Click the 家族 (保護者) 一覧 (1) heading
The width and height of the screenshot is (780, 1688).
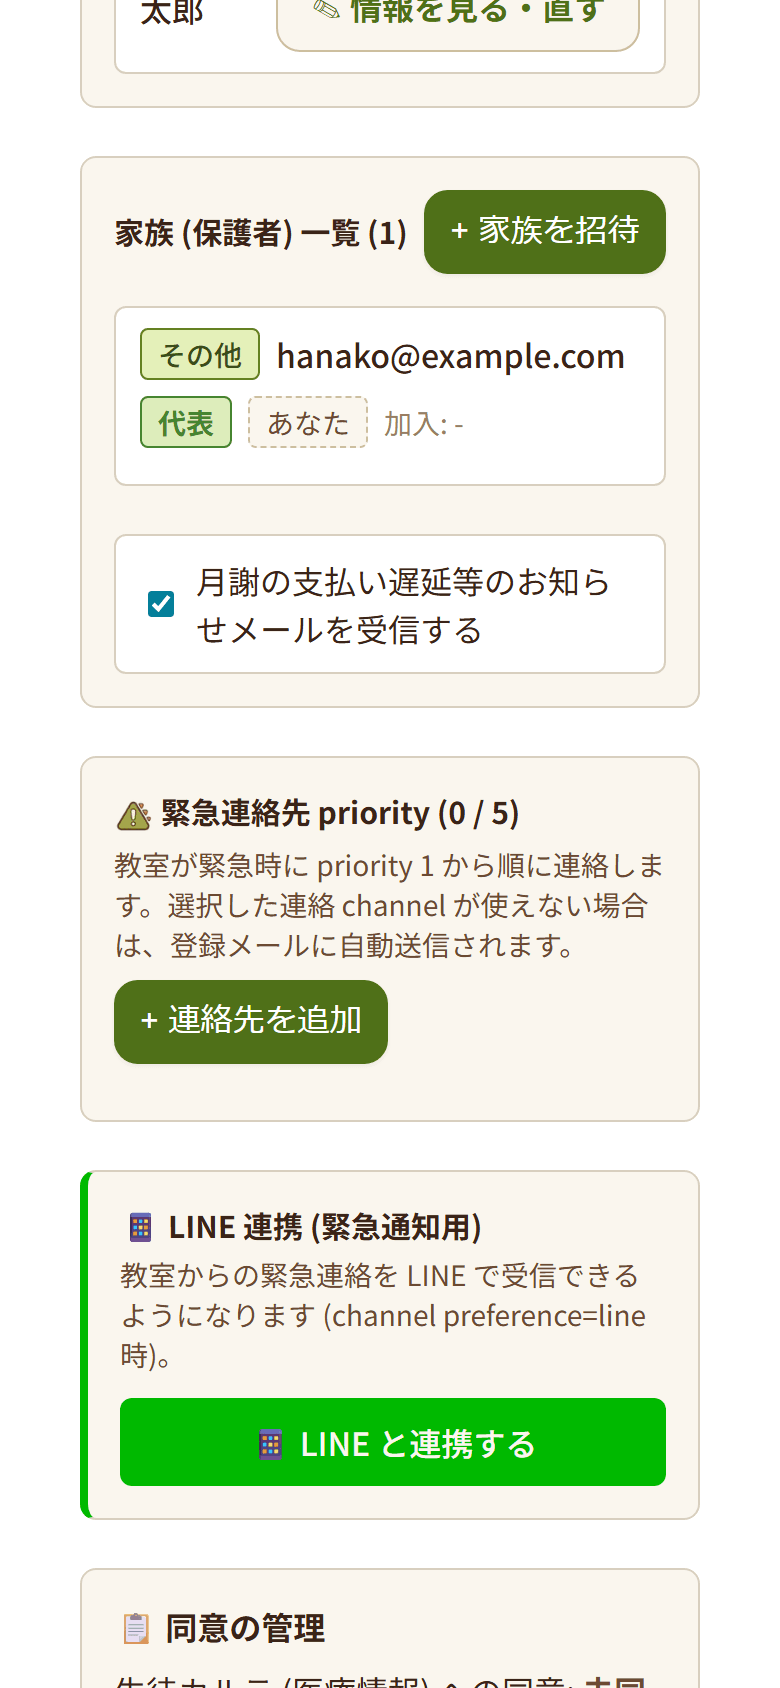point(261,233)
